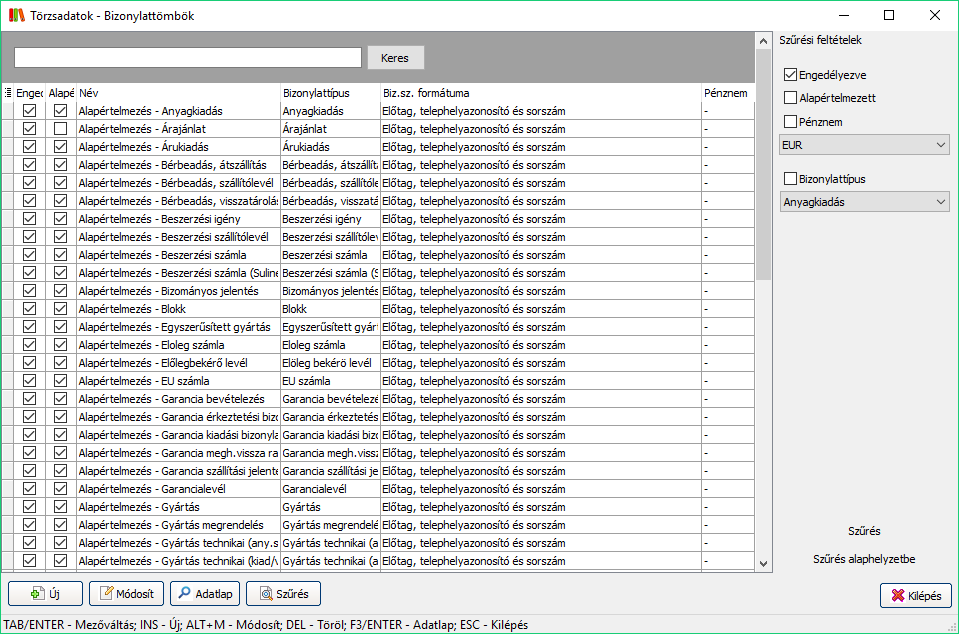Open Adatlap with the magnifier button
959x634 pixels.
(205, 593)
